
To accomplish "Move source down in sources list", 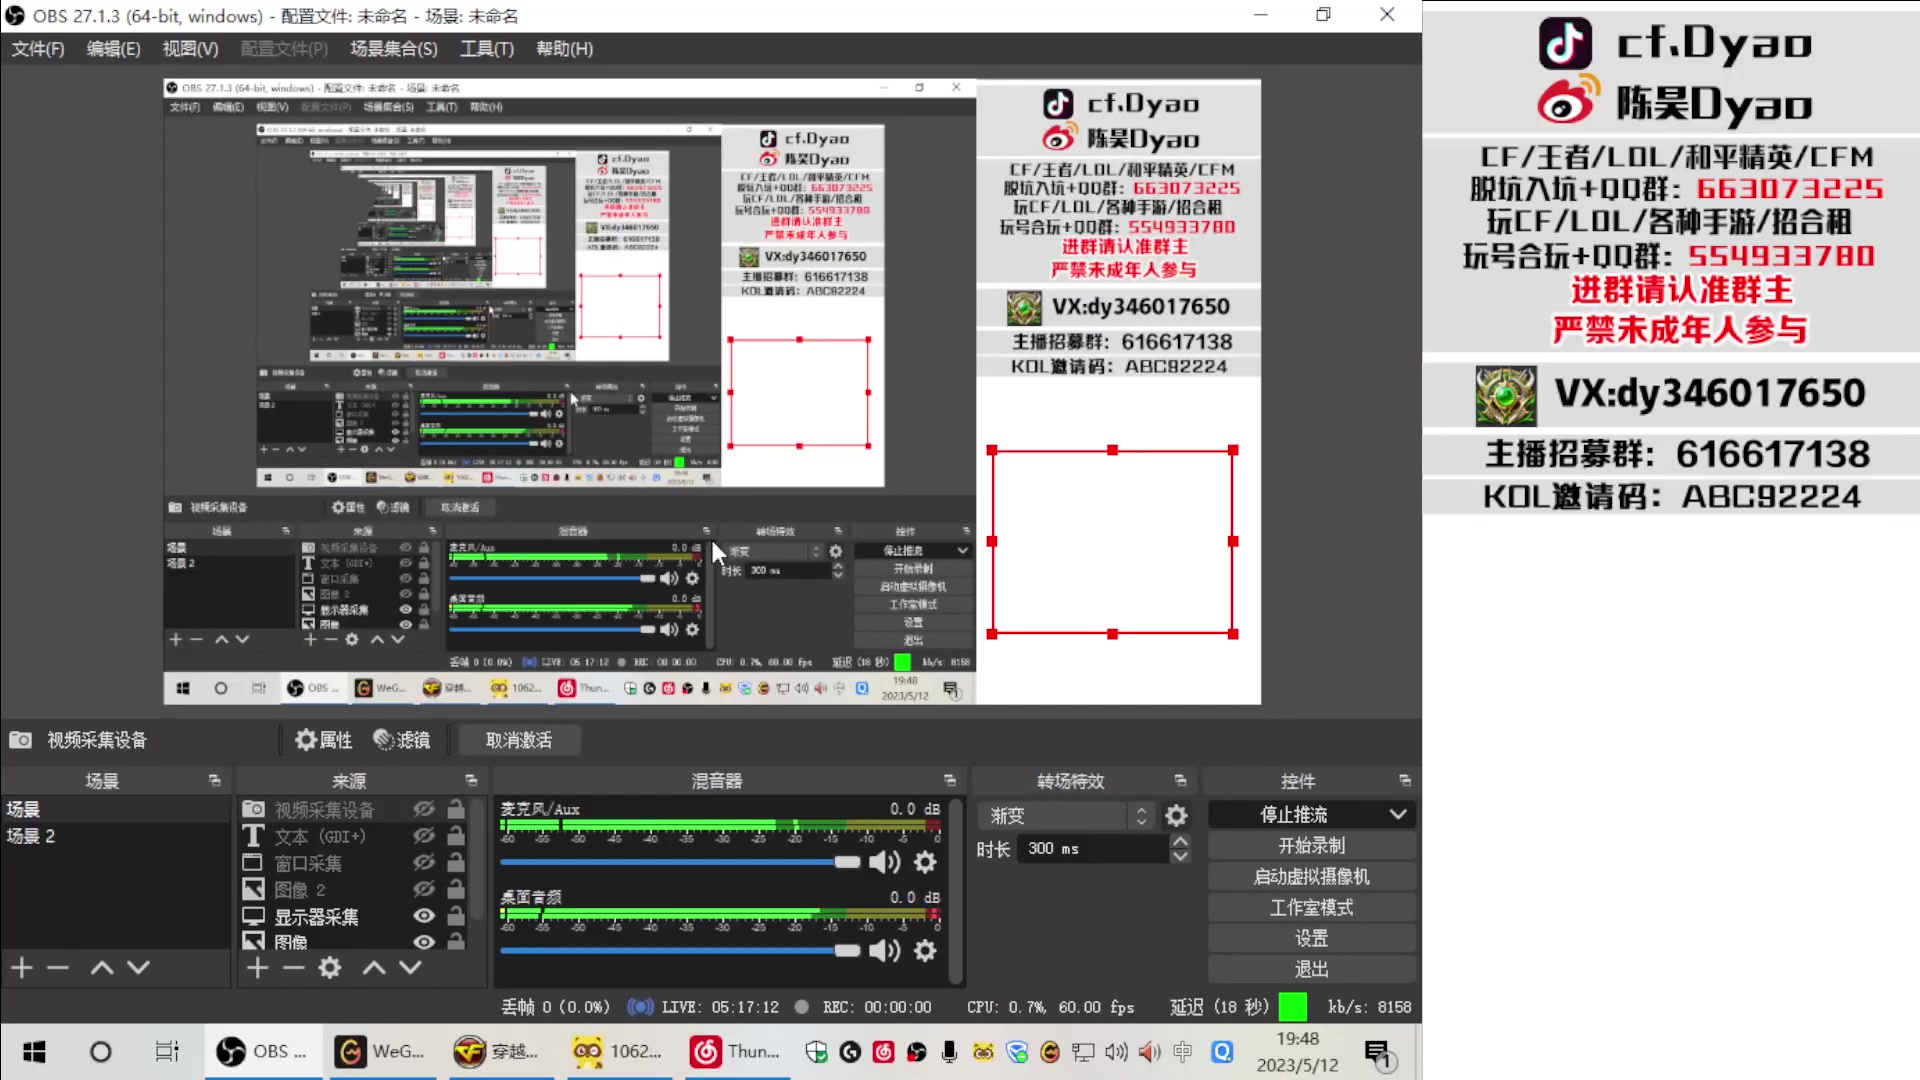I will [411, 967].
